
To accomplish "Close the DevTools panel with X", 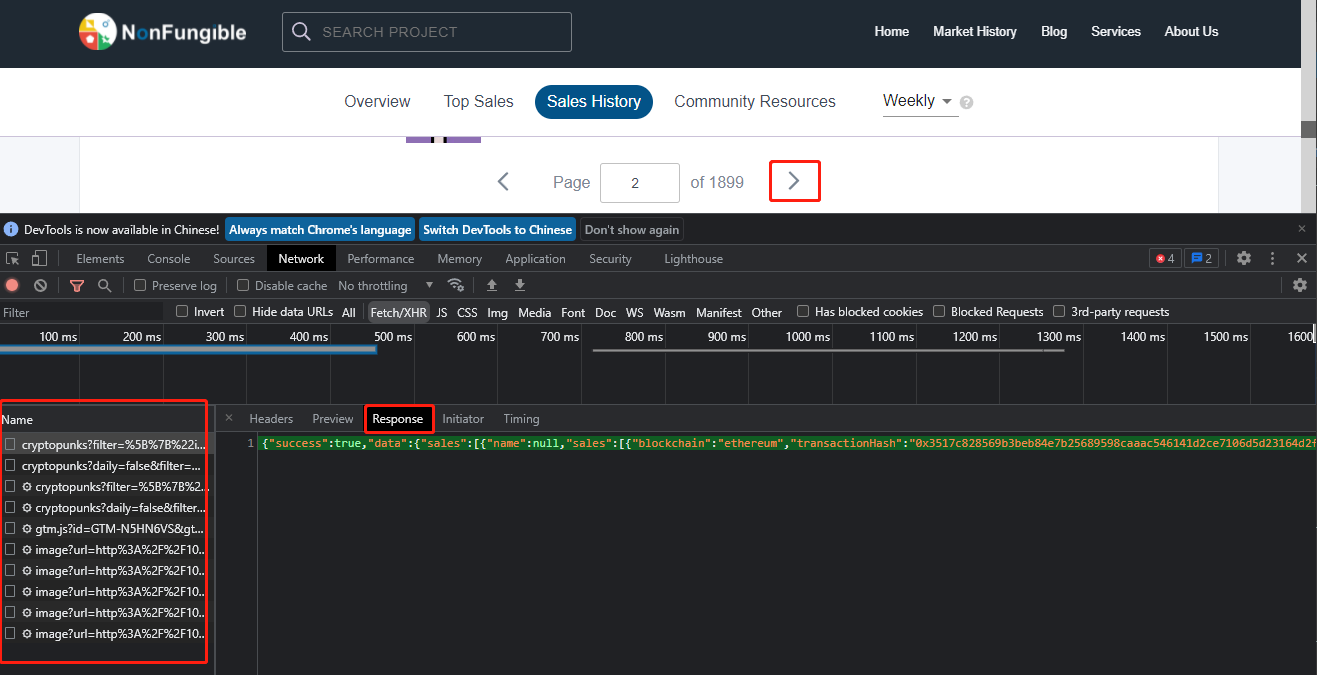I will pos(1302,258).
